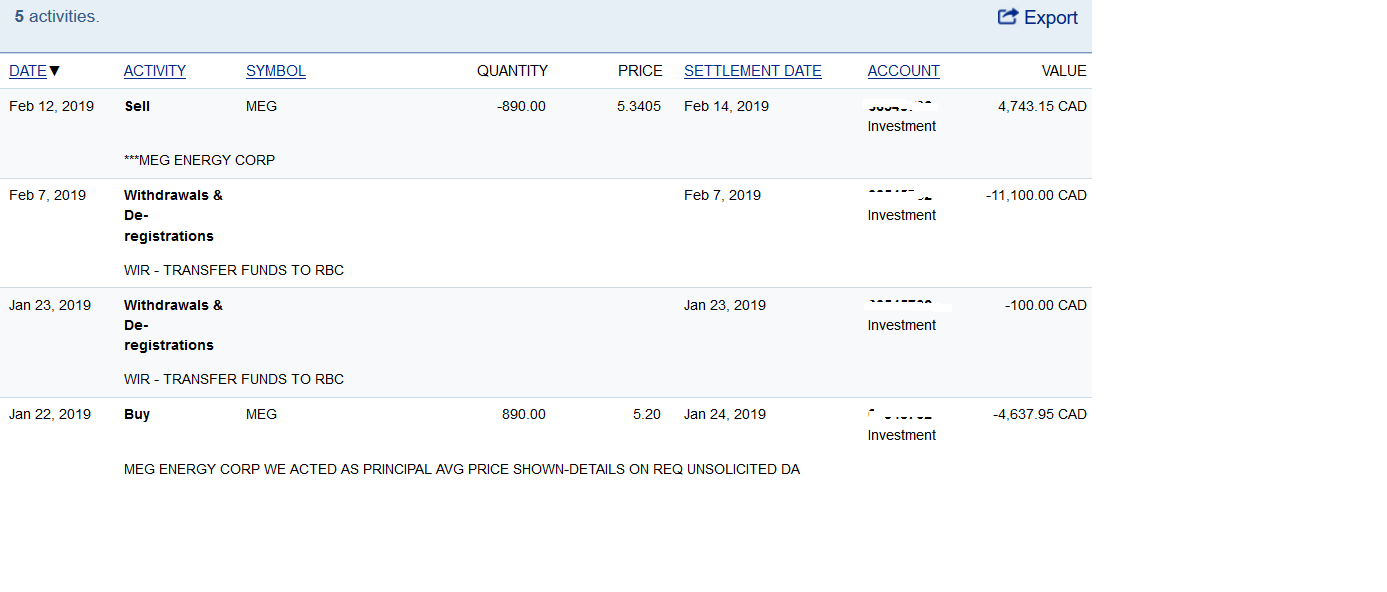The width and height of the screenshot is (1387, 592).
Task: Sort activities by the DATE column
Action: (x=28, y=71)
